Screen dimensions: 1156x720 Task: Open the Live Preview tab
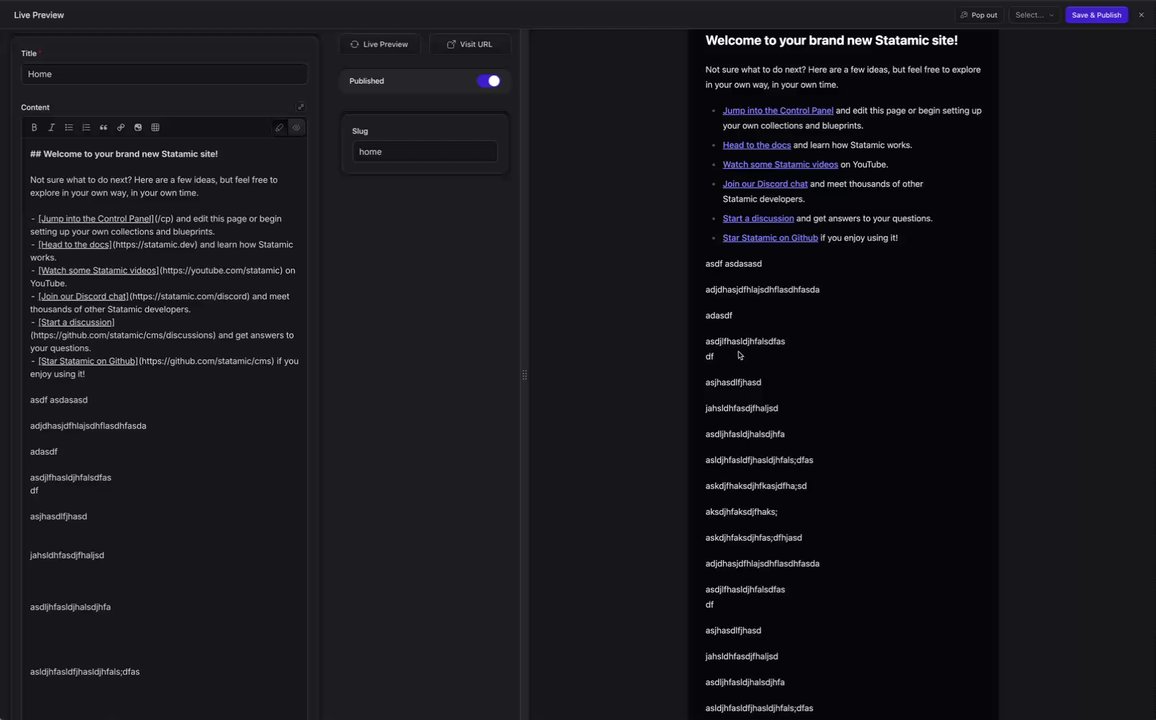click(380, 44)
